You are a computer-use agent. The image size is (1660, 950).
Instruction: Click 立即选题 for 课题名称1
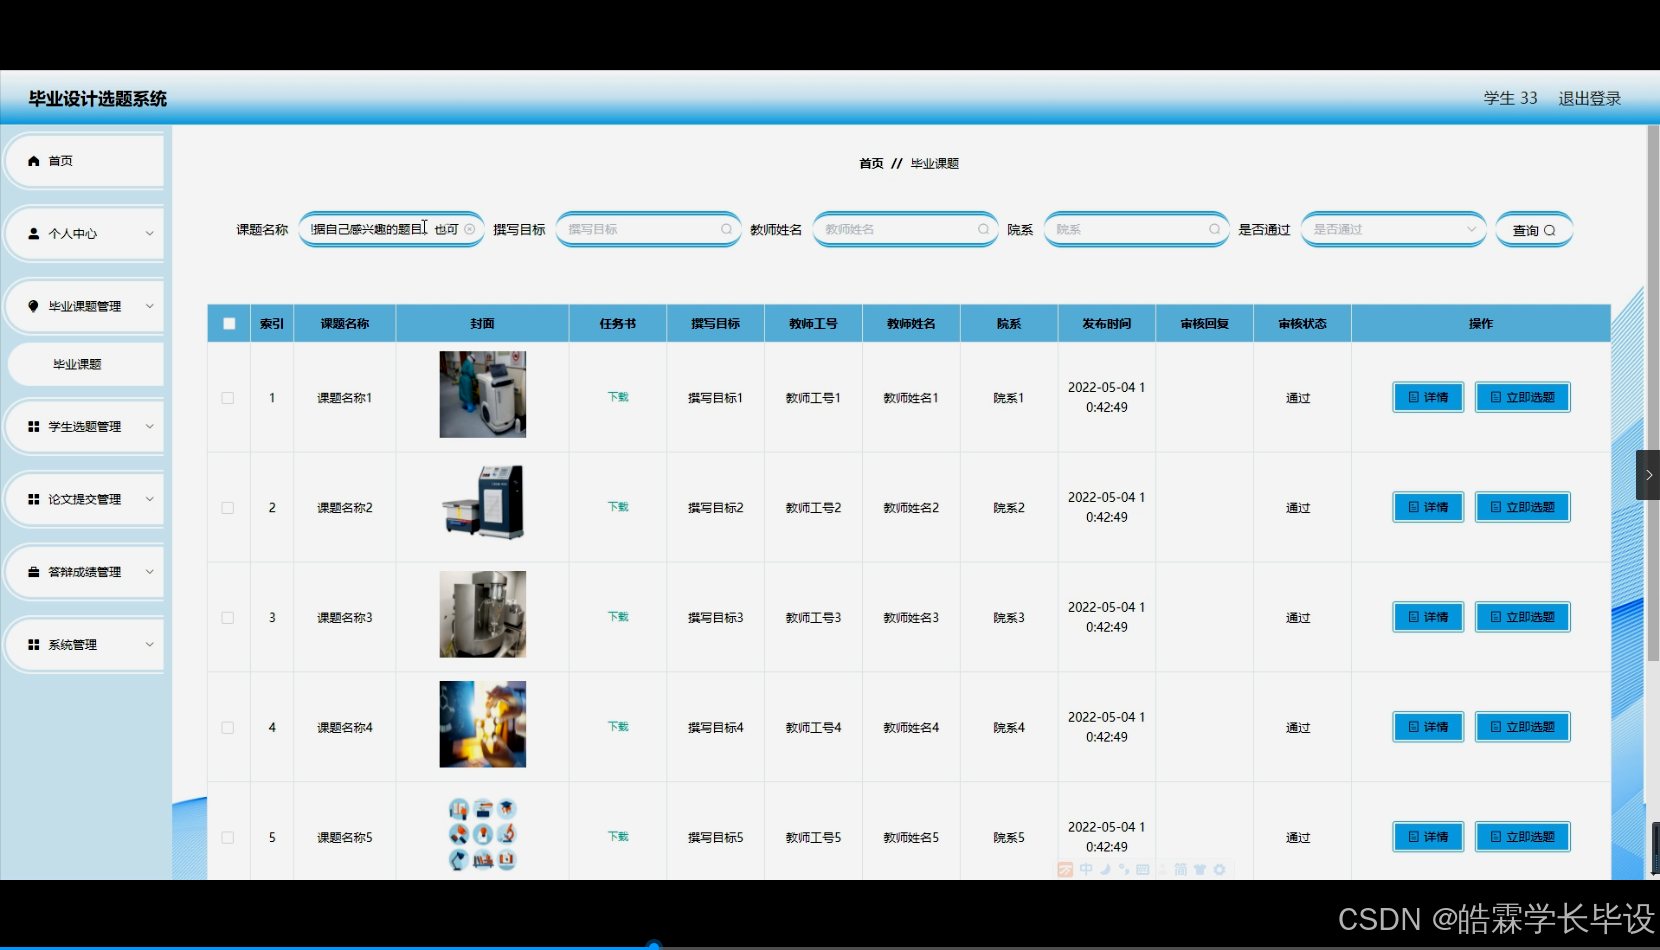tap(1522, 397)
